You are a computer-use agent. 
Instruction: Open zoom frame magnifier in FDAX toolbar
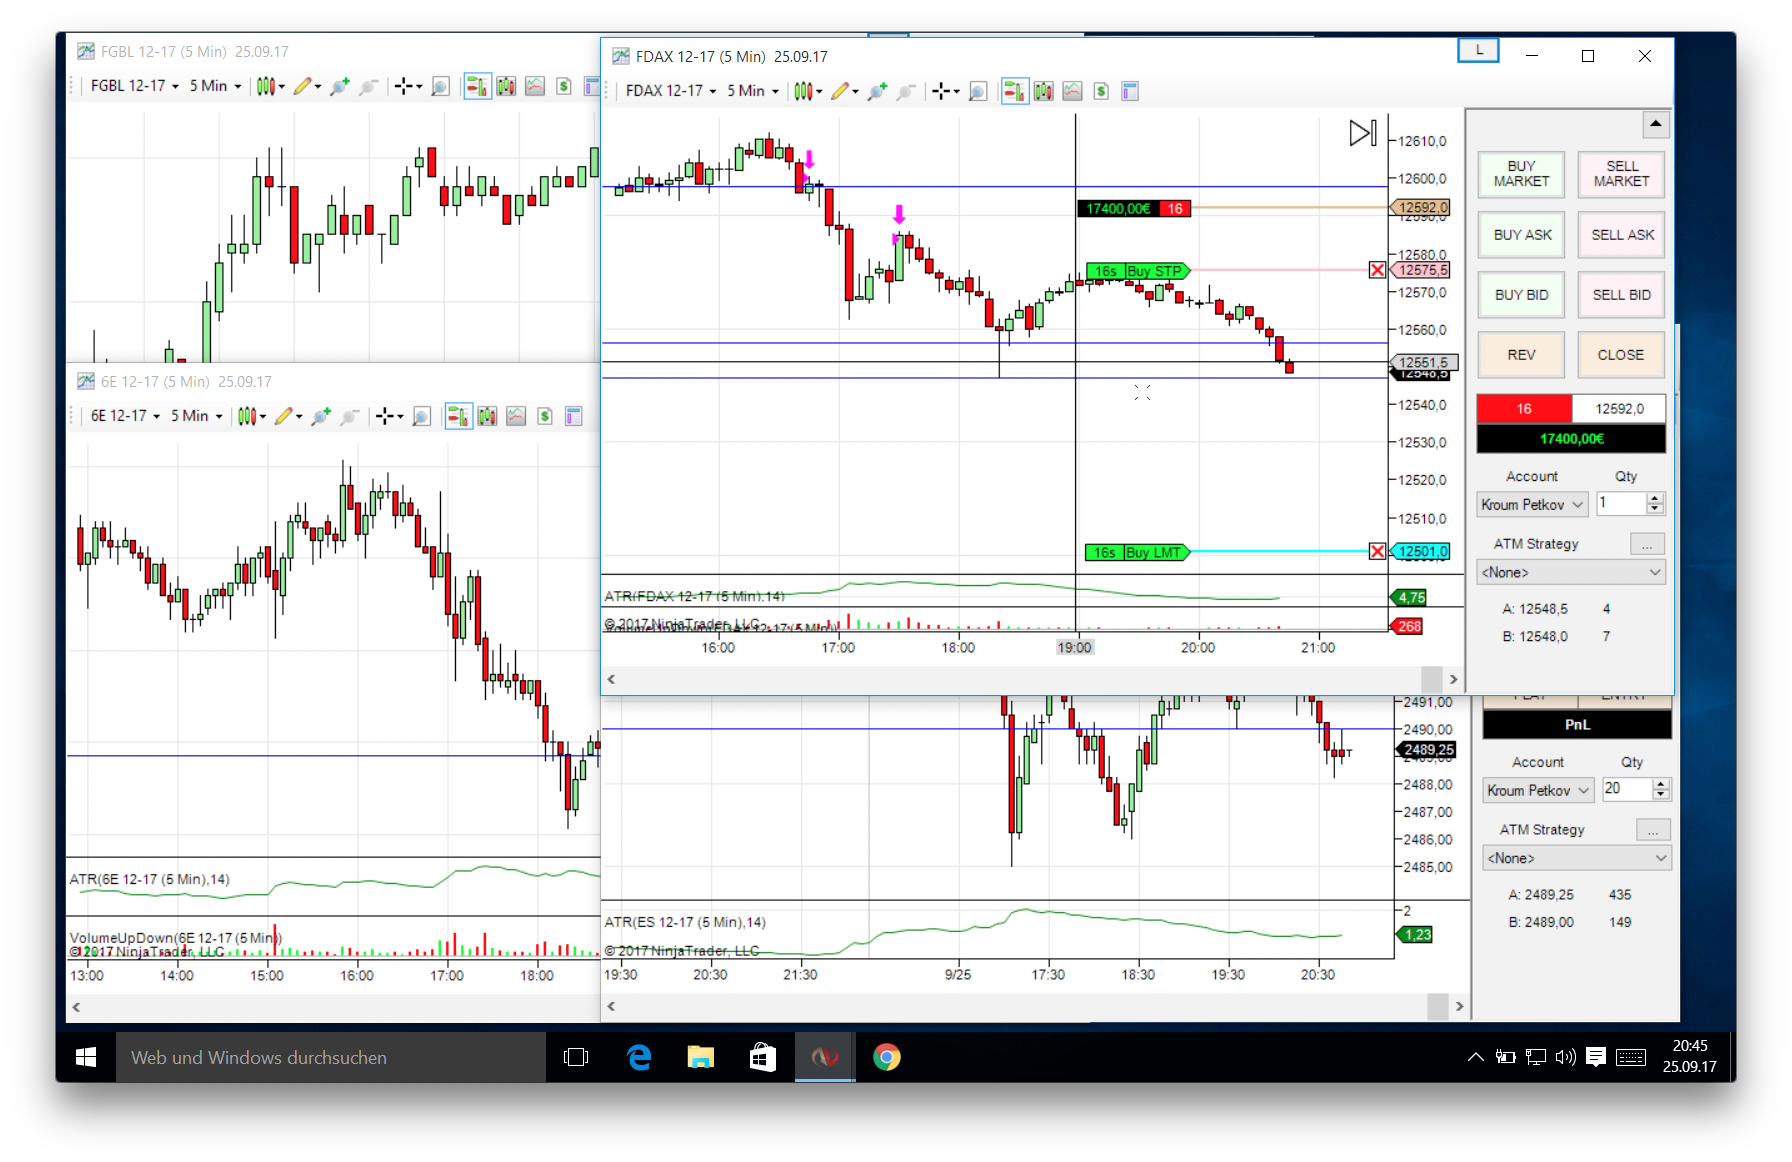(x=978, y=91)
